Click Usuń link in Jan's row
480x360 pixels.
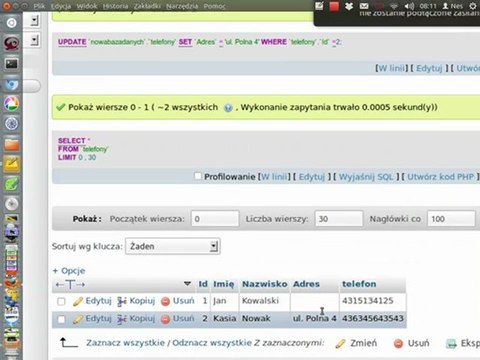click(x=183, y=301)
